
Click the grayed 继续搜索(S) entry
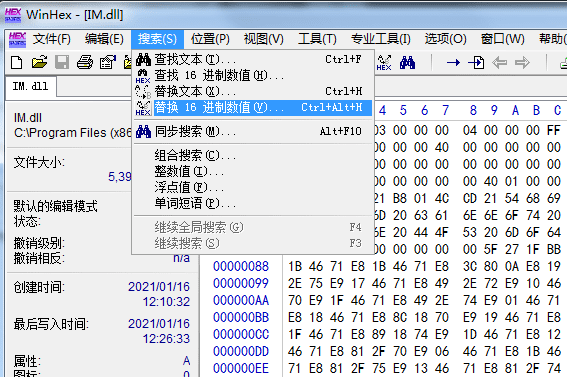pyautogui.click(x=253, y=243)
